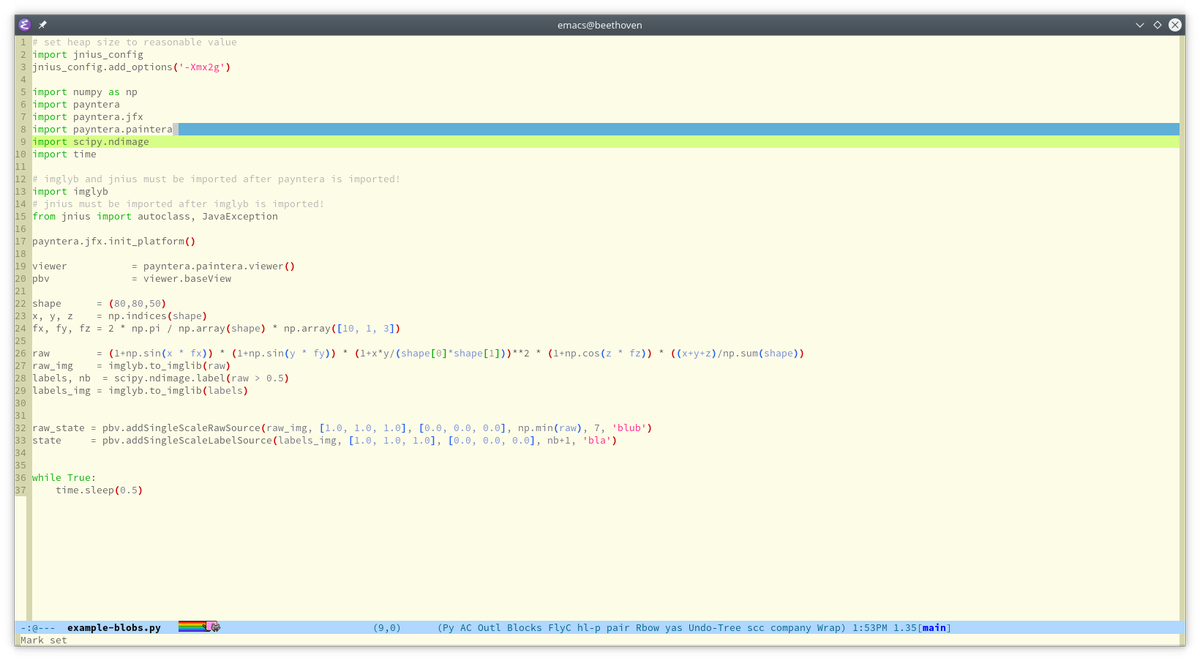Click the minimize chevron in the title bar
Image resolution: width=1200 pixels, height=661 pixels.
click(1139, 25)
